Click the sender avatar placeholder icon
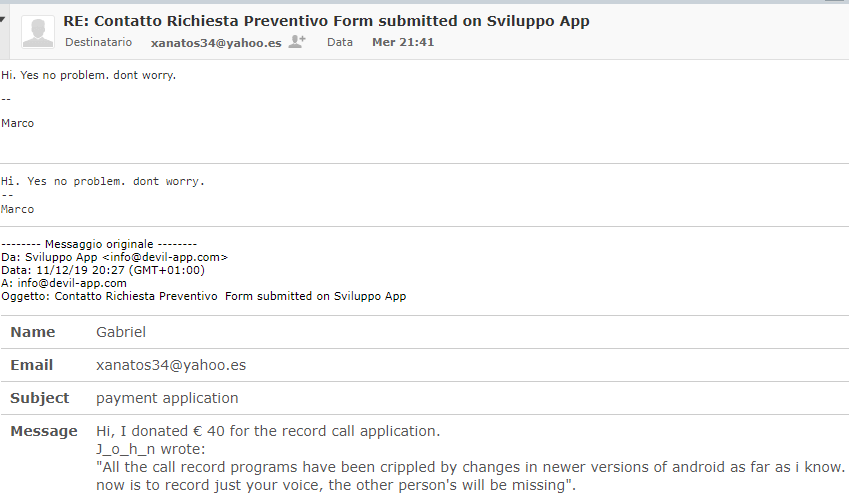 click(x=38, y=31)
